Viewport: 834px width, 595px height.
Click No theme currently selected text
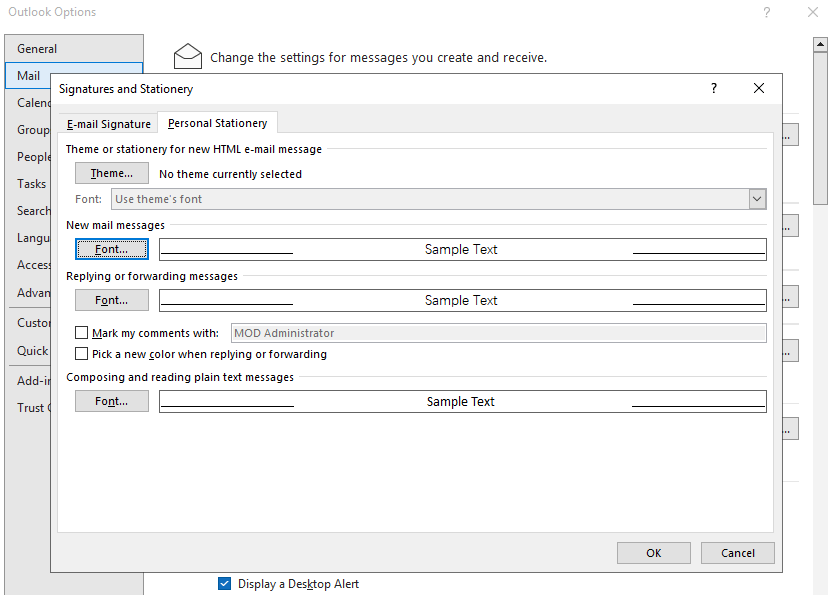(230, 174)
